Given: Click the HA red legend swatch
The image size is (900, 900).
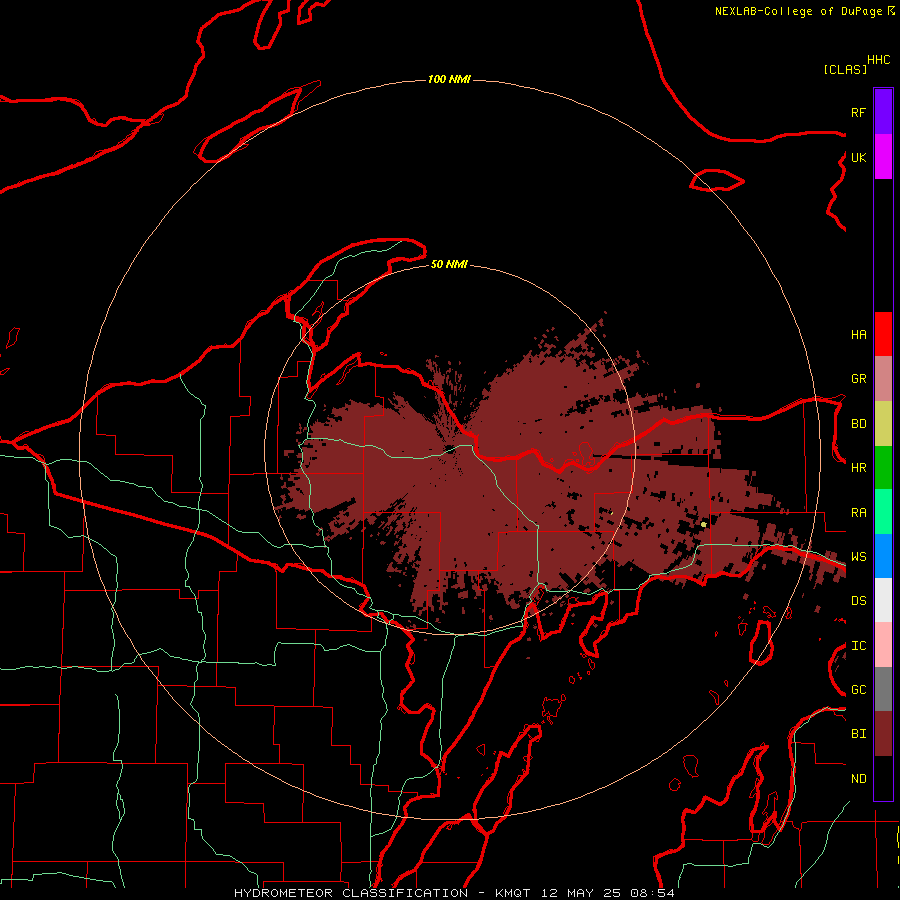Looking at the screenshot, I should coord(883,334).
